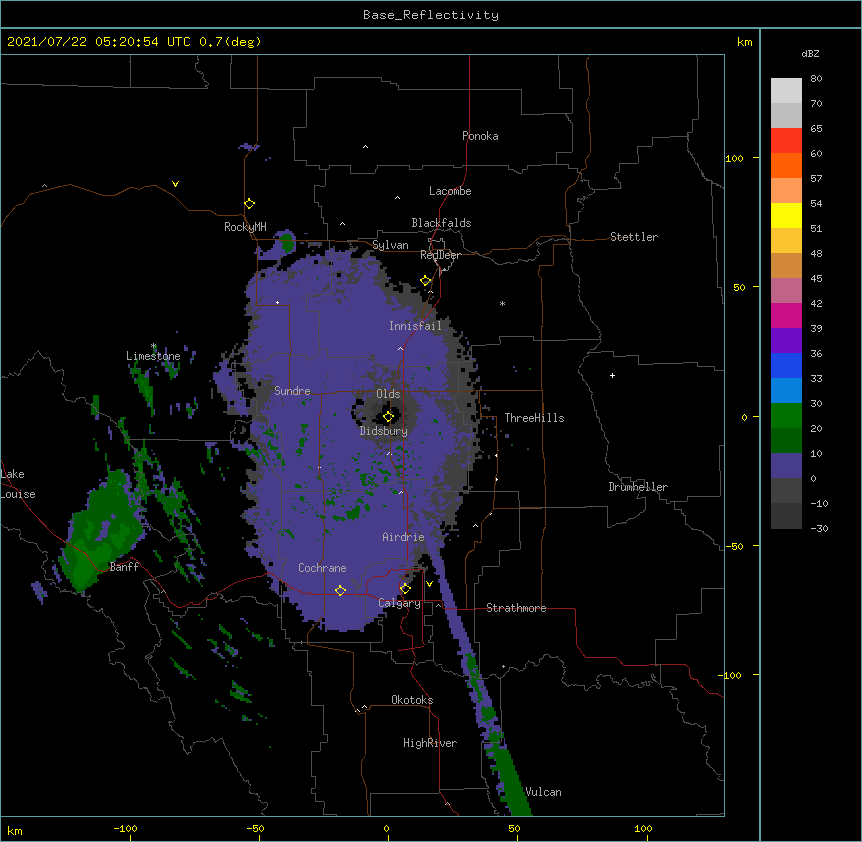
Task: Click the Airdrie label
Action: [404, 537]
